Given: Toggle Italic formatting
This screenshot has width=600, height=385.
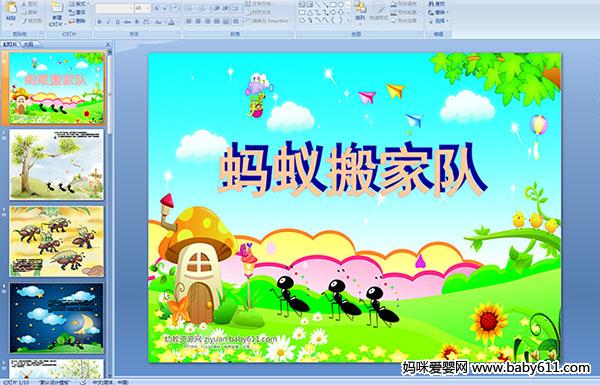Looking at the screenshot, I should click(x=108, y=22).
